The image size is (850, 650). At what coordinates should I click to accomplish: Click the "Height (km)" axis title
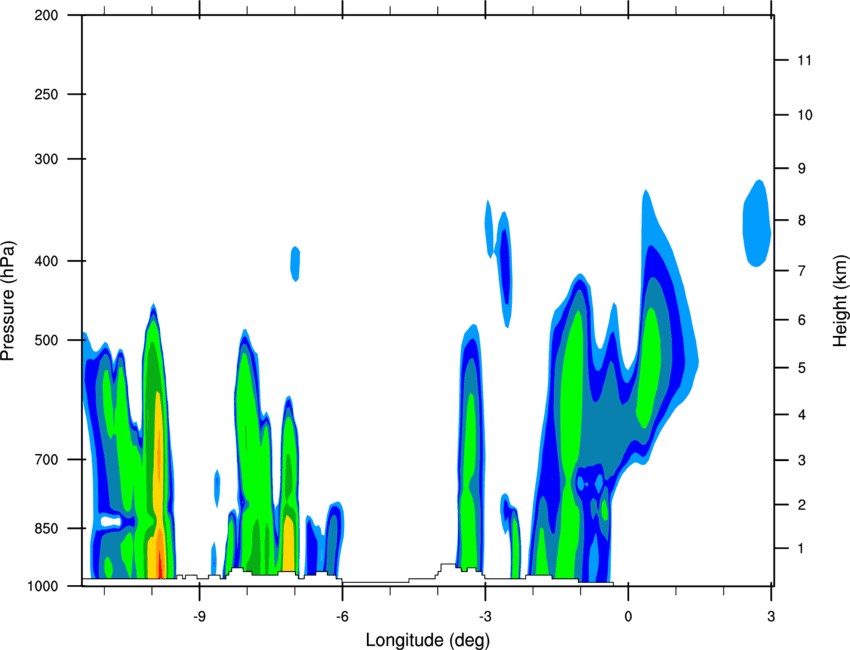(840, 300)
